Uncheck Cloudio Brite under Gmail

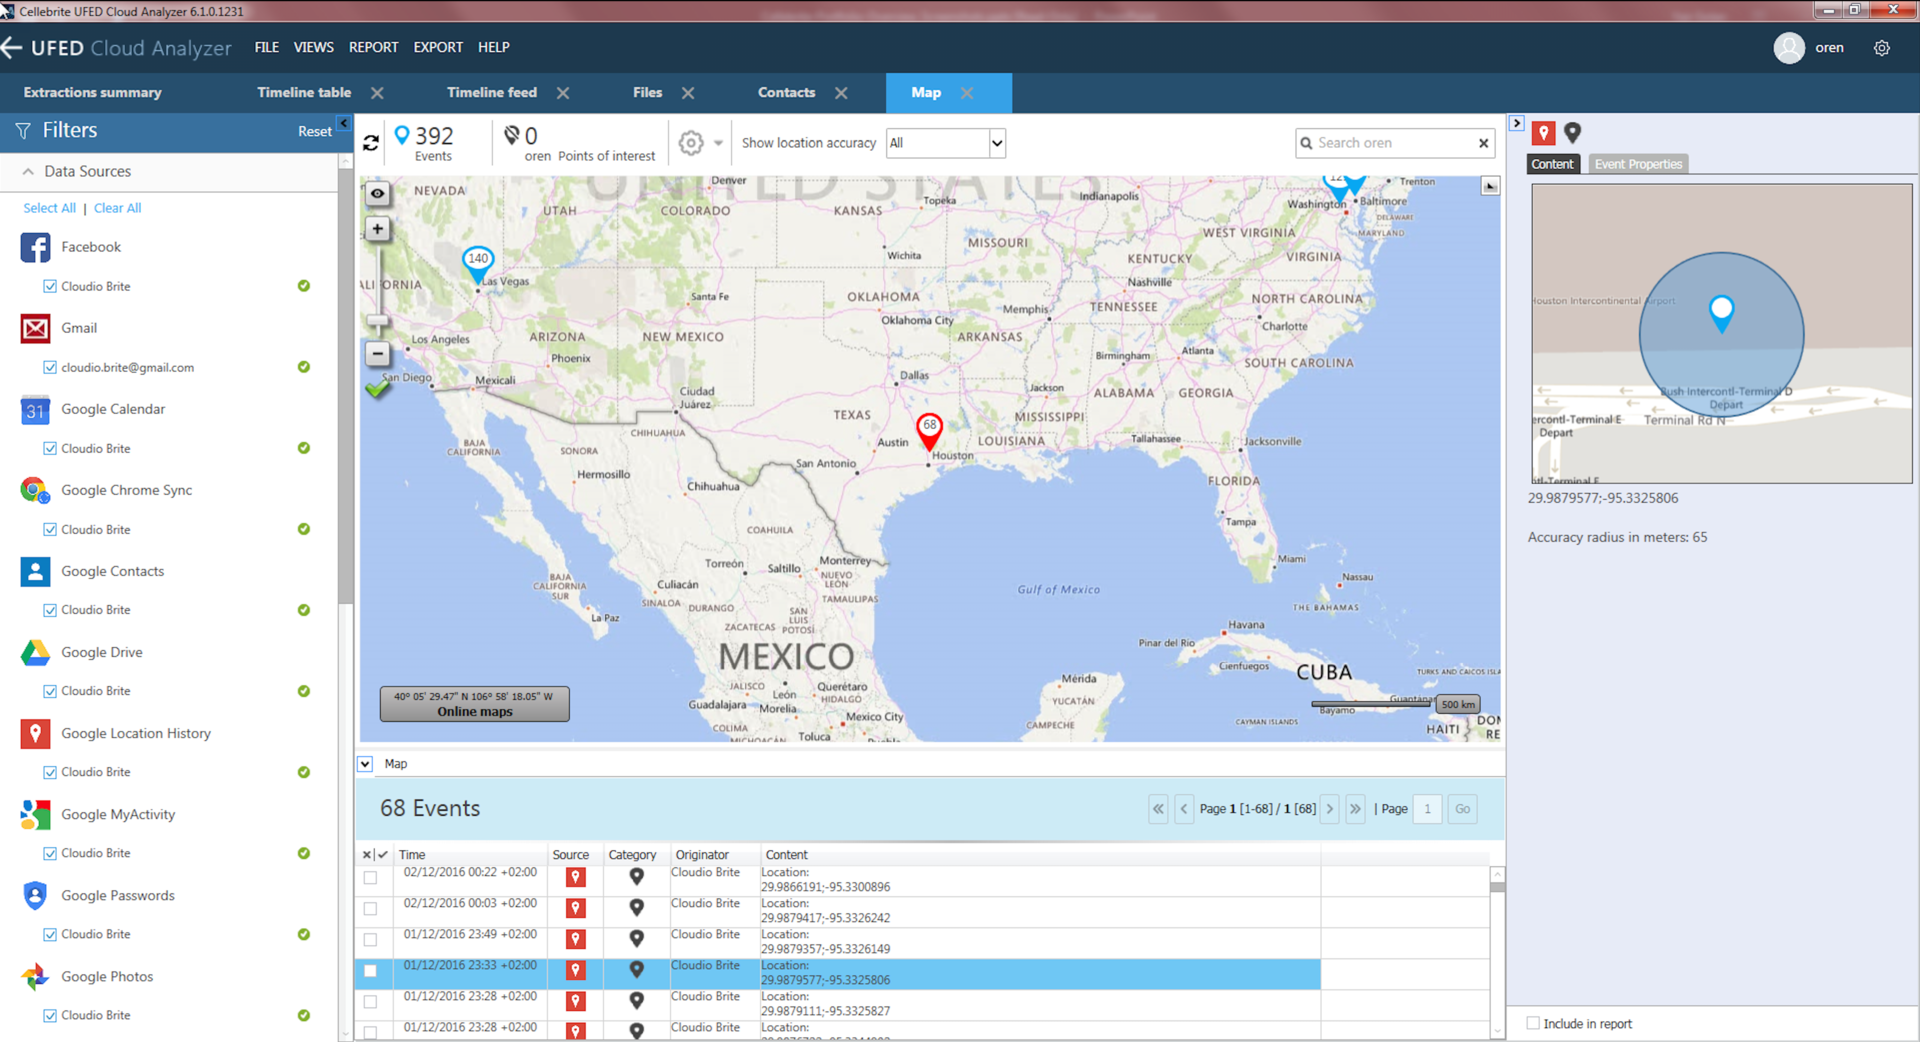(x=50, y=367)
